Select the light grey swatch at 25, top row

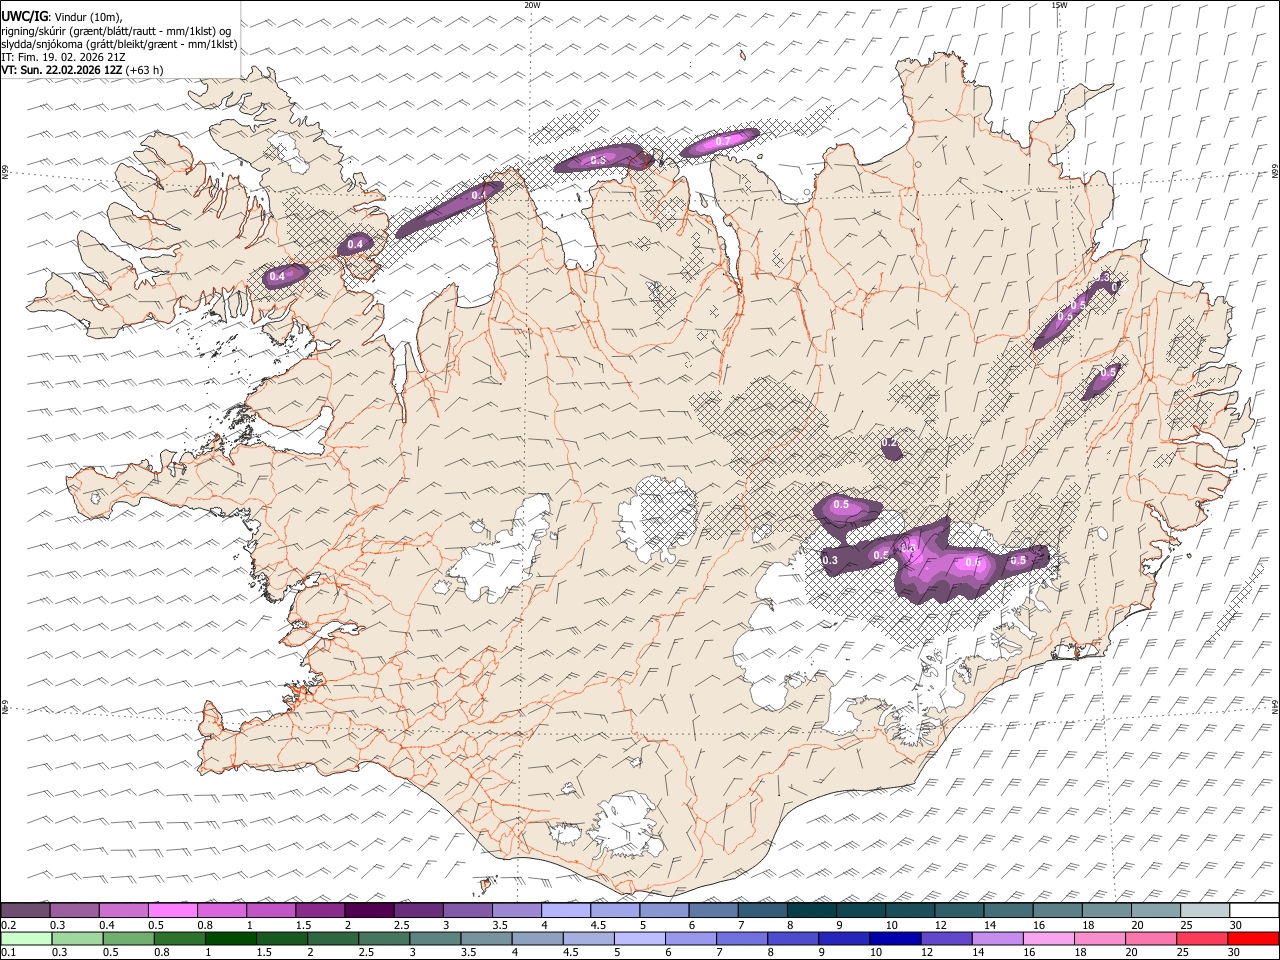[1205, 911]
